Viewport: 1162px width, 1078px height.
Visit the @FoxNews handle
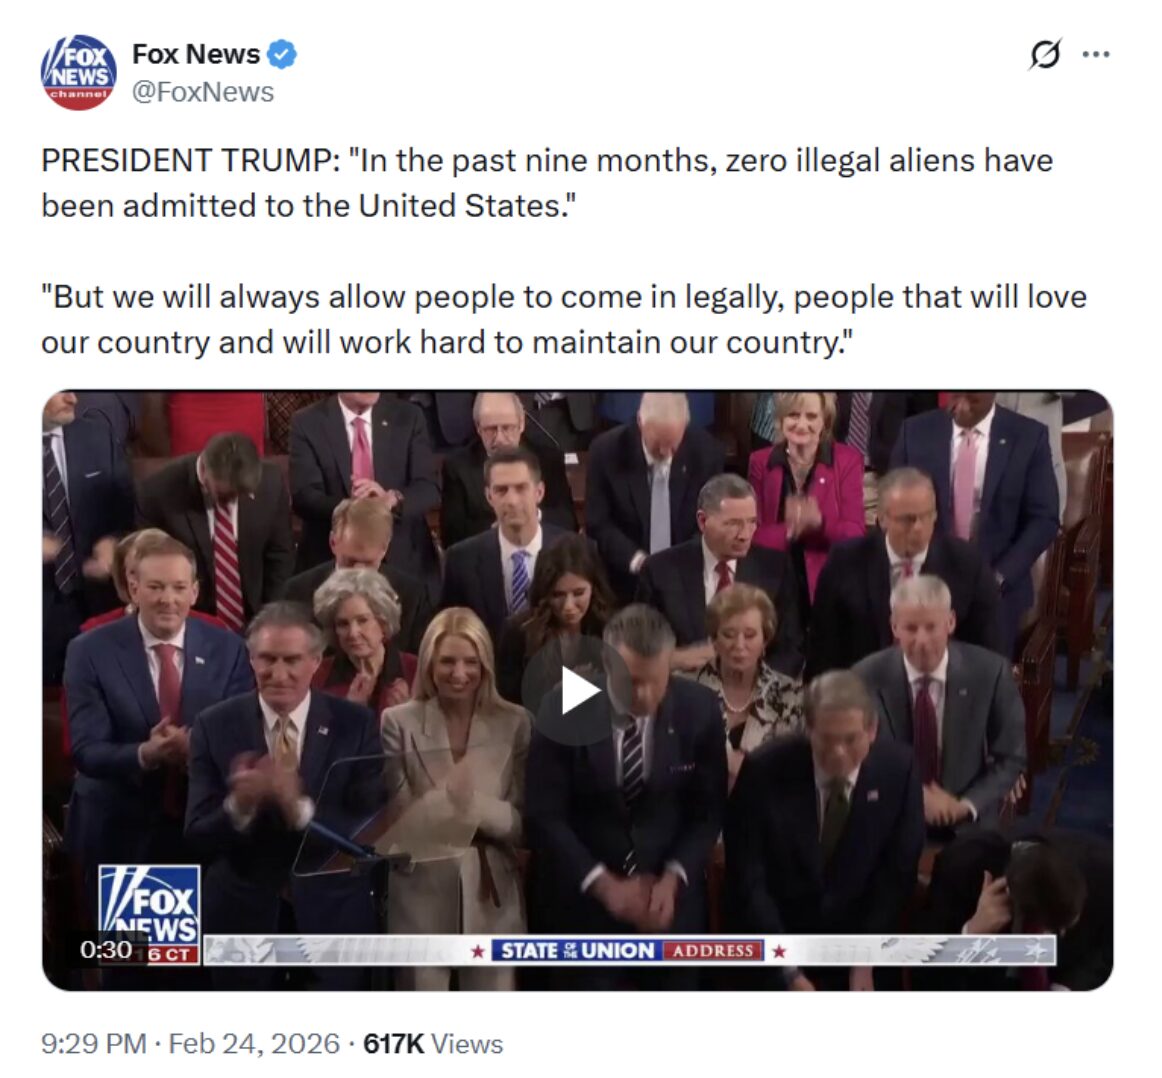(203, 92)
